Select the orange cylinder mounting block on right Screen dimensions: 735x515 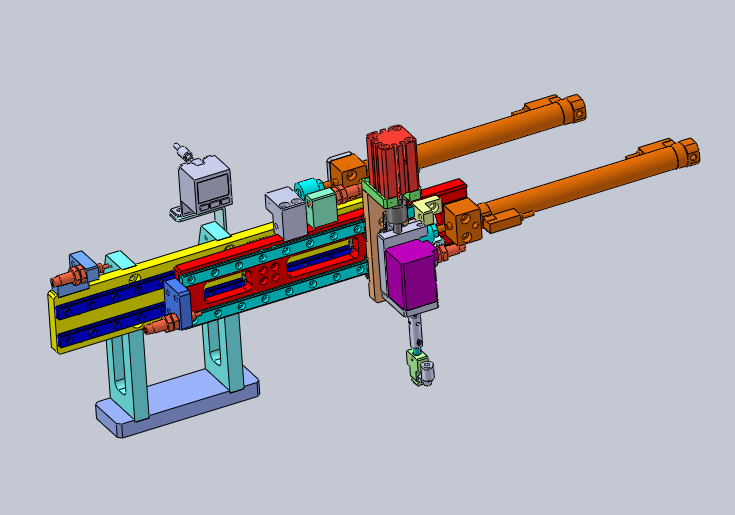463,222
